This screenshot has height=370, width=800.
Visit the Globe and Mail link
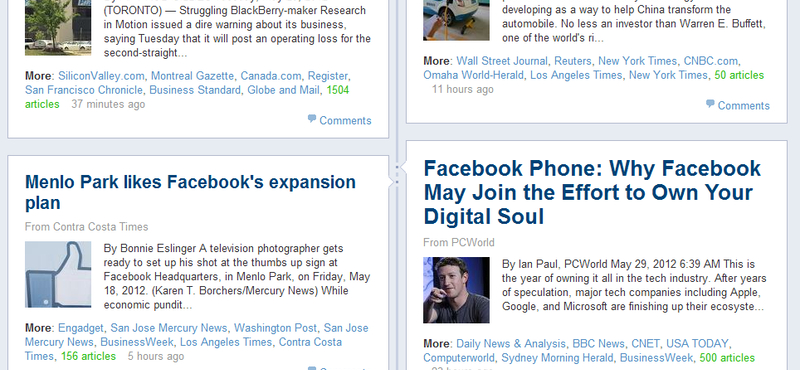[284, 90]
